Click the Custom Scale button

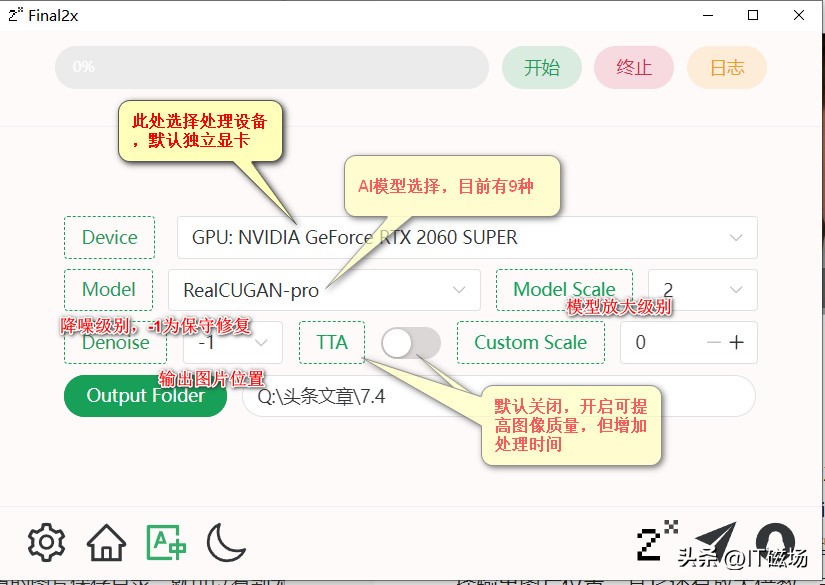[531, 342]
